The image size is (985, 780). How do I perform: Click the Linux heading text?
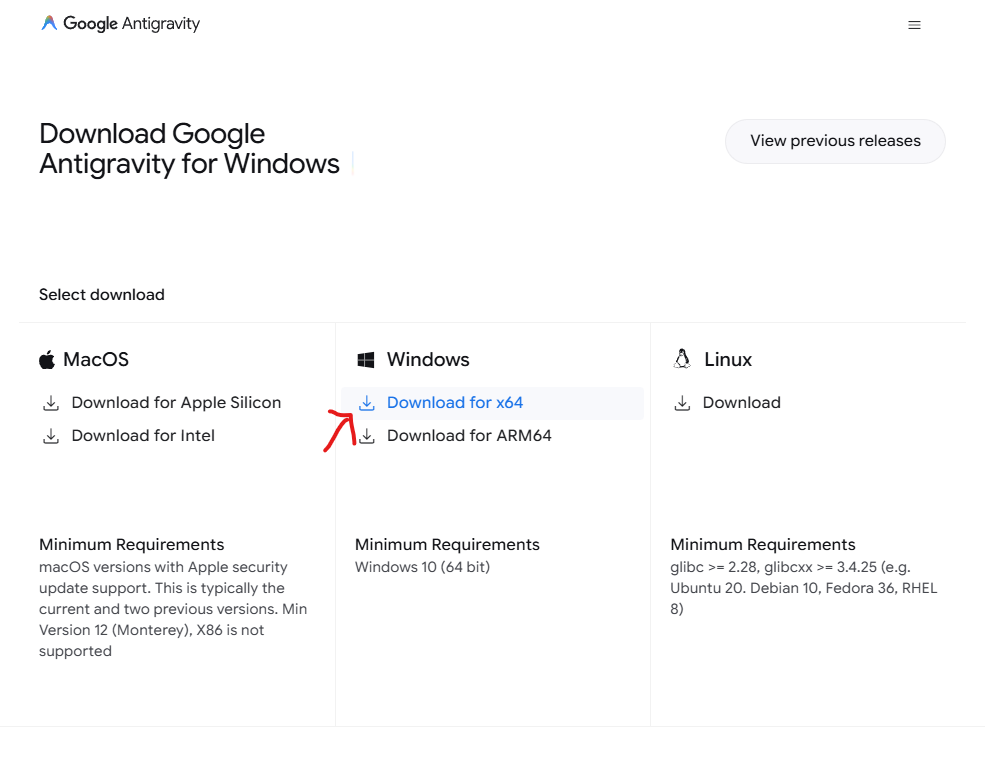pyautogui.click(x=727, y=359)
